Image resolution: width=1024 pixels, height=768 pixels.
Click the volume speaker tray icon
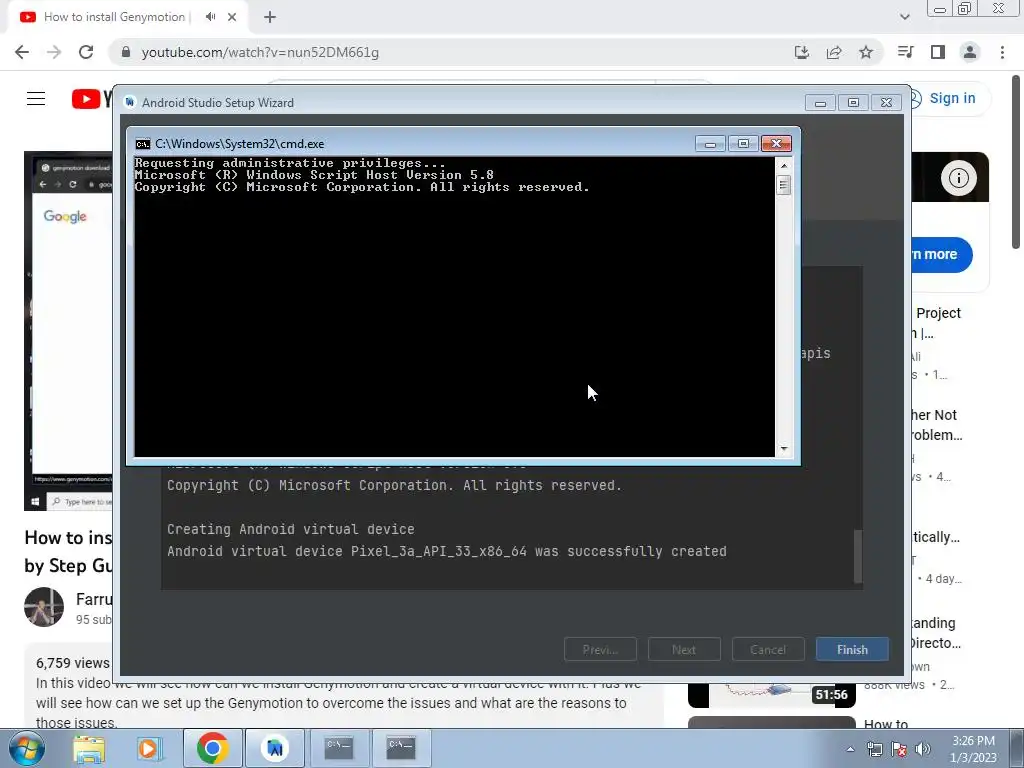[x=923, y=749]
